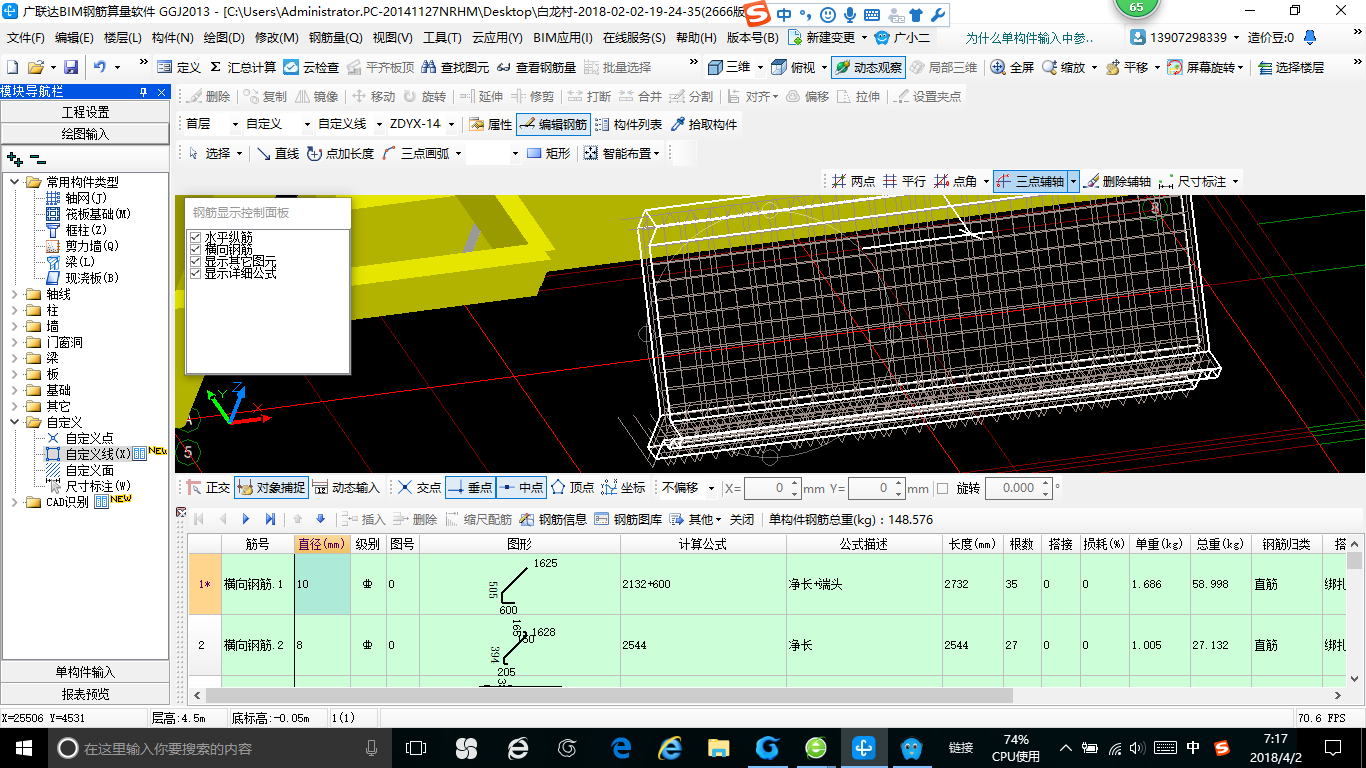Toggle 垂点 perpendicular snap

[x=469, y=487]
